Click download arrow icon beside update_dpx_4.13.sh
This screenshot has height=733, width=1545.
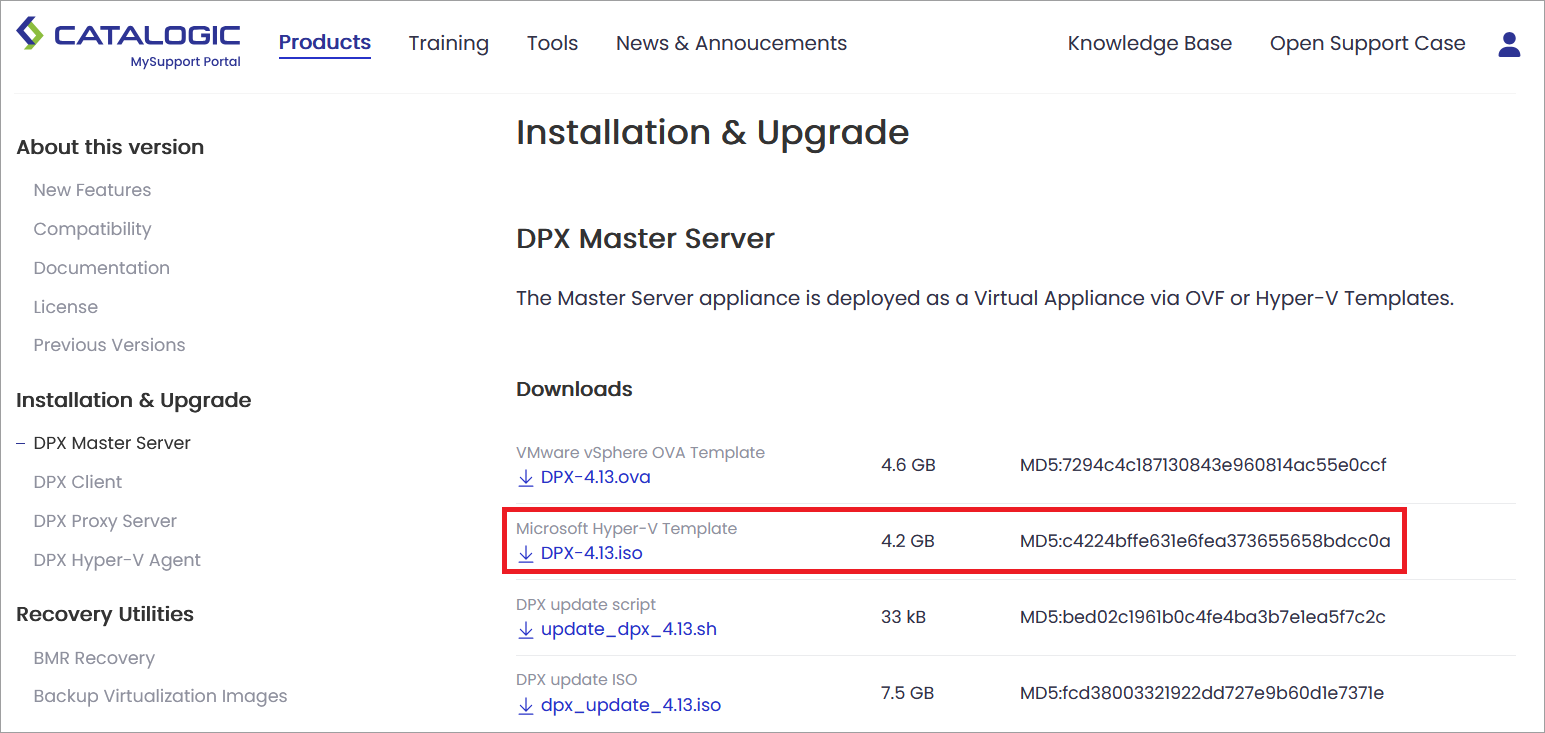(526, 630)
